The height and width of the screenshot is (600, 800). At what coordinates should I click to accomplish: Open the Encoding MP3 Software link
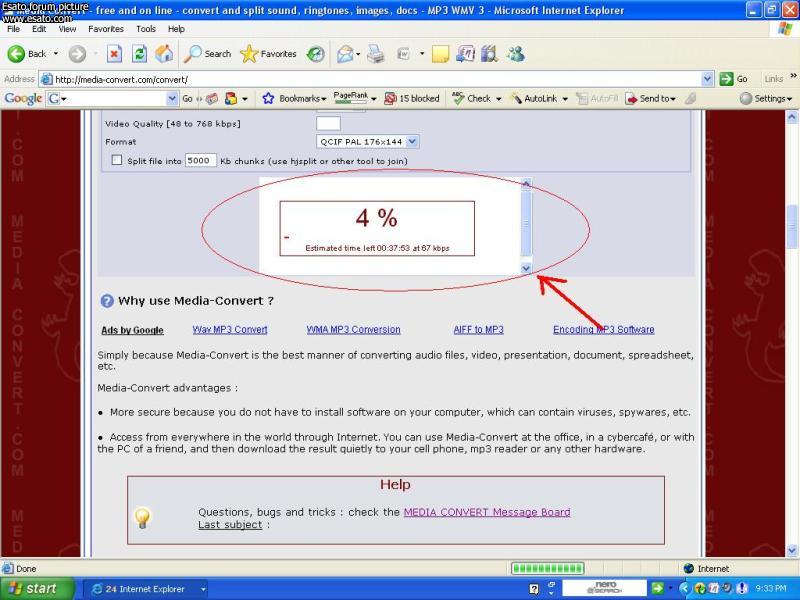coord(604,330)
